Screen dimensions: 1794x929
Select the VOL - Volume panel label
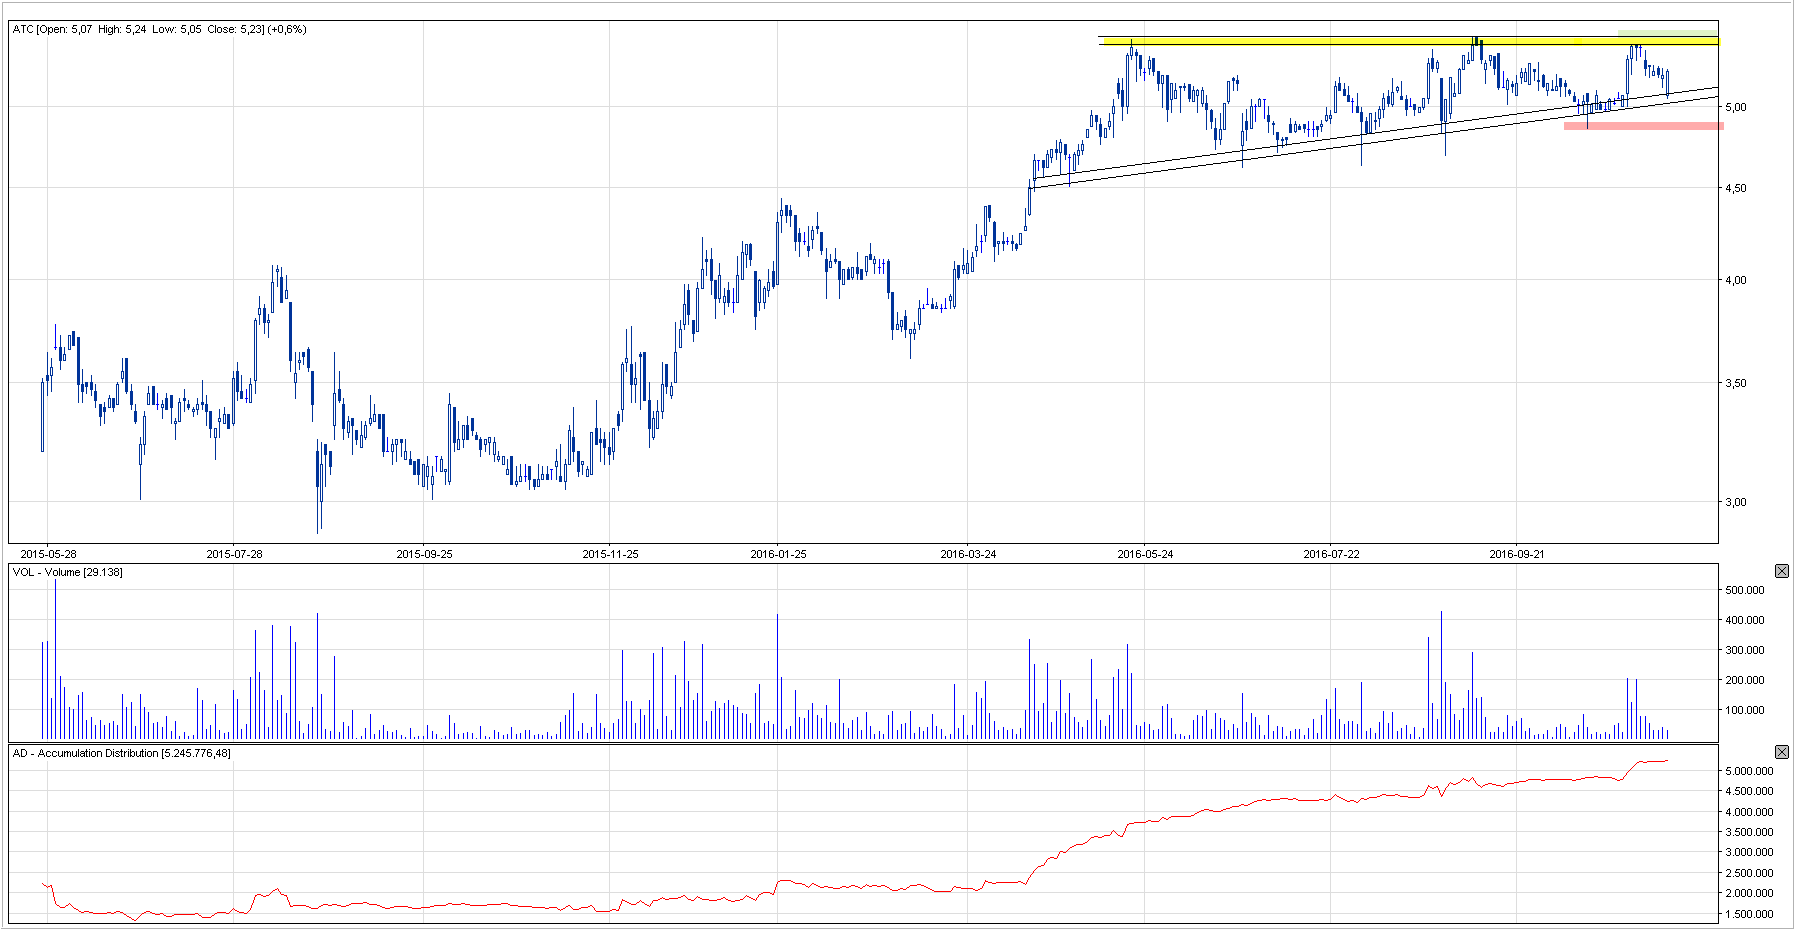click(x=67, y=572)
